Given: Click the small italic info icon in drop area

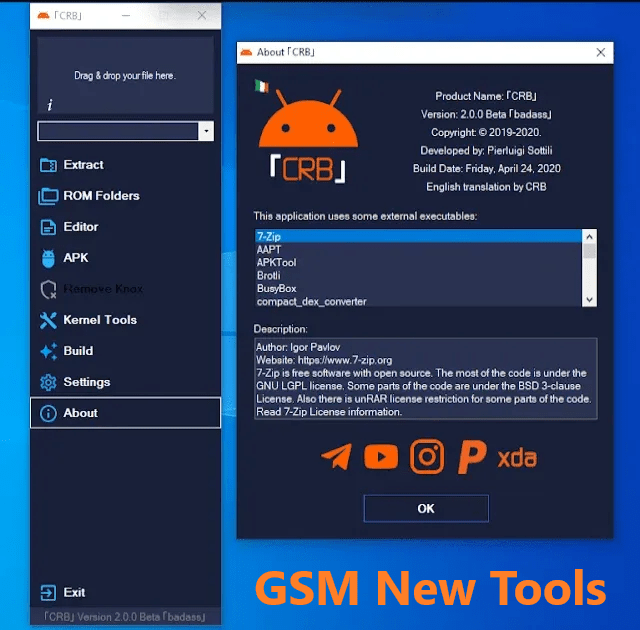Looking at the screenshot, I should [50, 105].
